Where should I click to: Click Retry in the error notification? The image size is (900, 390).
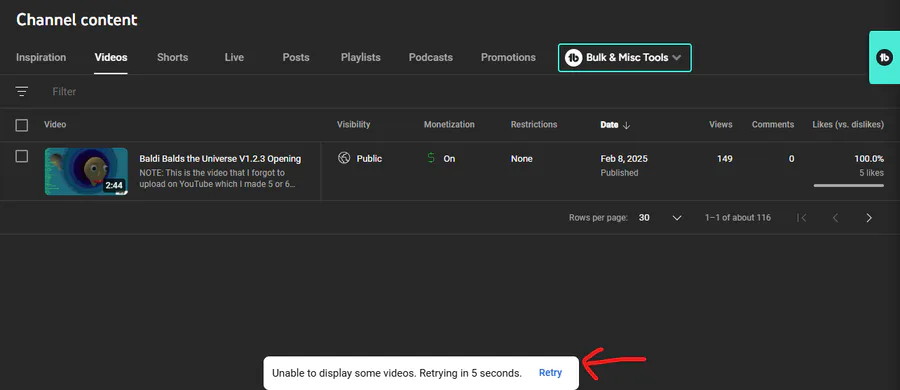pos(550,372)
